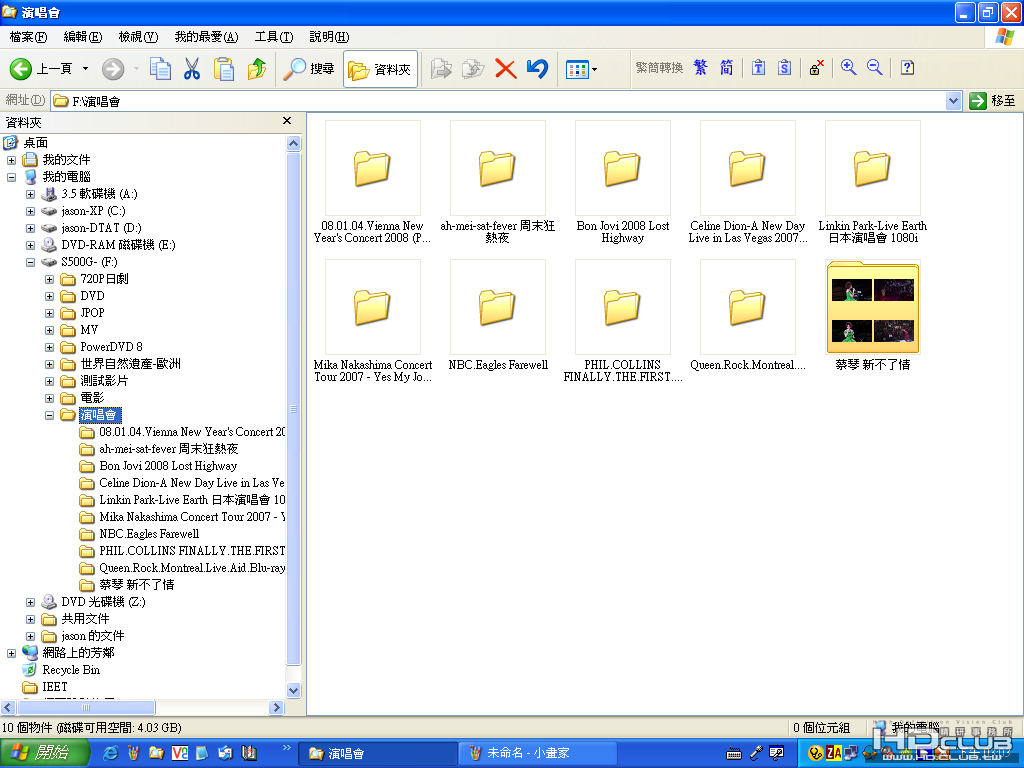Click the zoom out magnifier icon
The height and width of the screenshot is (768, 1024).
click(x=874, y=67)
